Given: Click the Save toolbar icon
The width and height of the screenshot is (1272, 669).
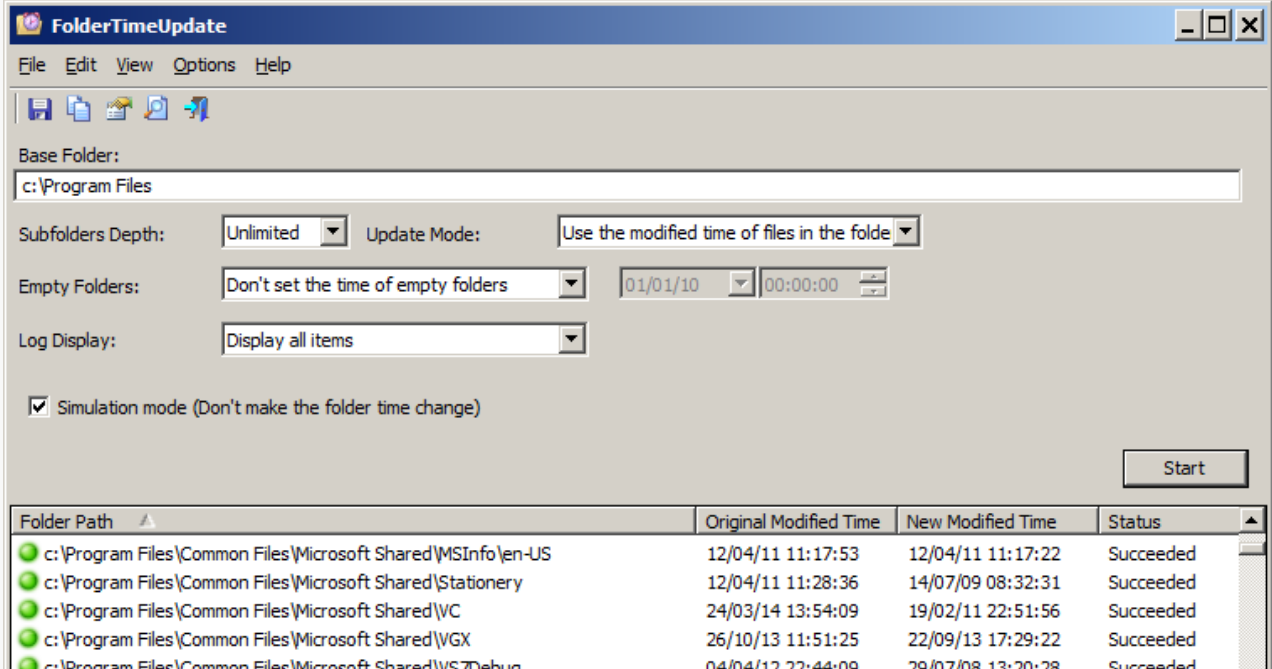Looking at the screenshot, I should (x=40, y=107).
